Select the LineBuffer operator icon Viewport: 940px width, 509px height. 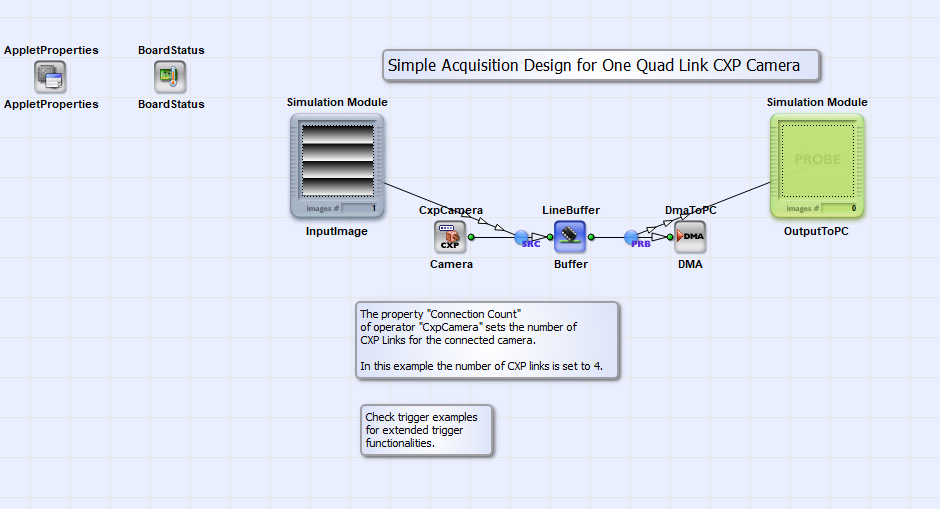click(570, 237)
